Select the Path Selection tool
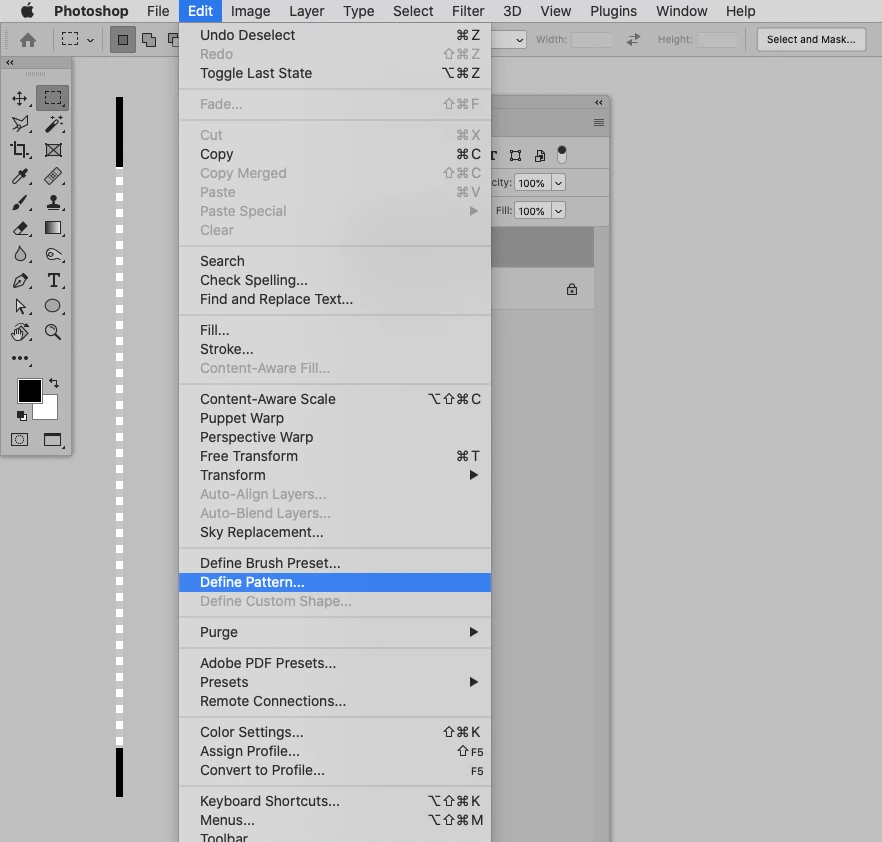This screenshot has width=882, height=842. [20, 306]
